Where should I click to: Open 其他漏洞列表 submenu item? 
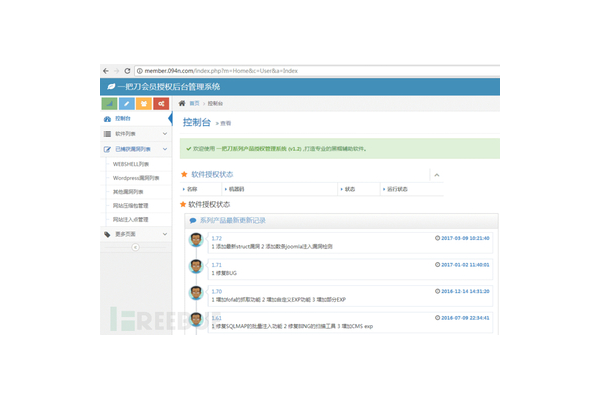coord(128,192)
